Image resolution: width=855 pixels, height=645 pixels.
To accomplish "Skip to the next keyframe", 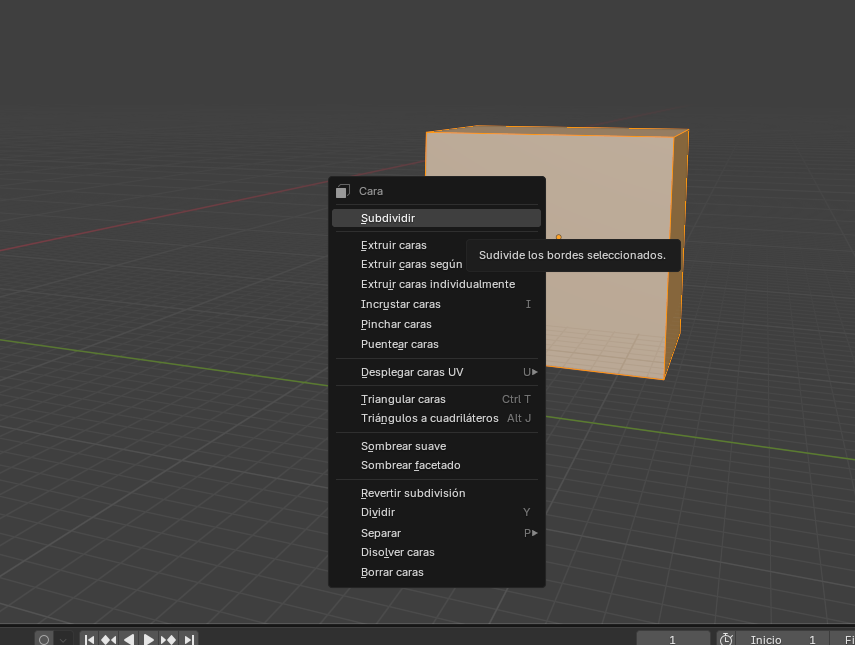I will [168, 639].
